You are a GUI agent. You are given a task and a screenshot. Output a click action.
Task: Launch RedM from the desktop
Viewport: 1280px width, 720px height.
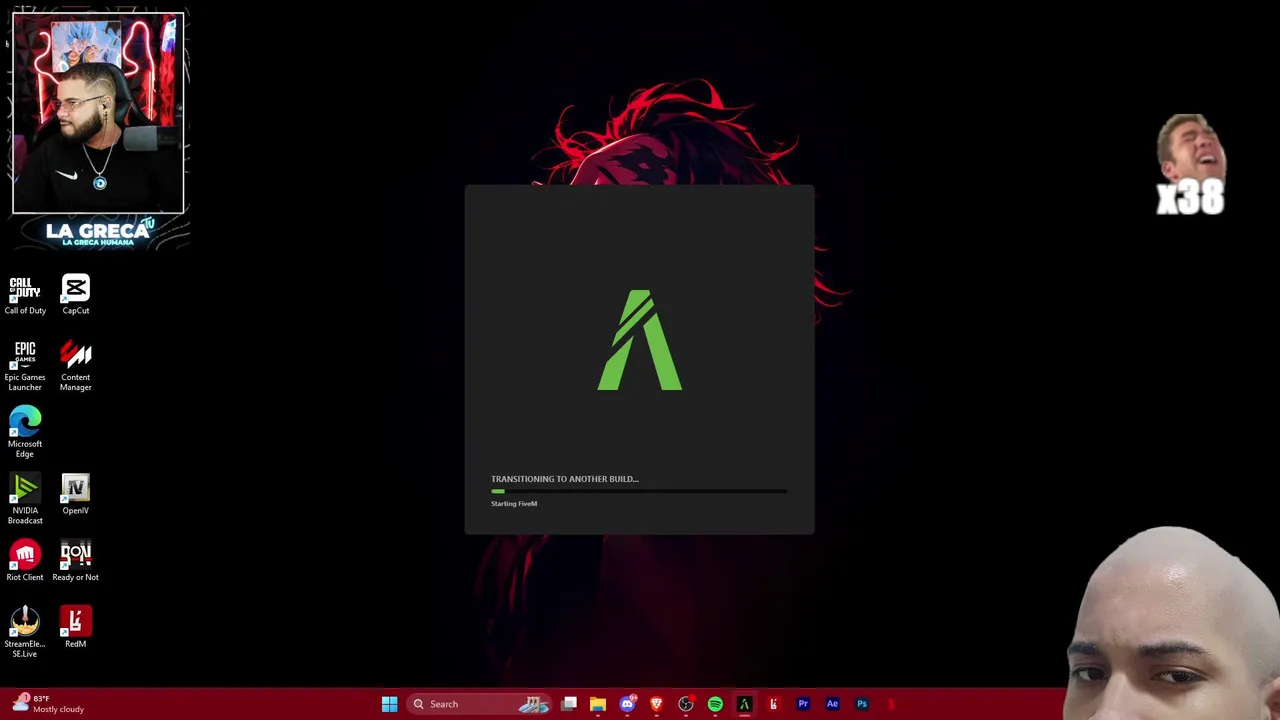click(x=76, y=628)
